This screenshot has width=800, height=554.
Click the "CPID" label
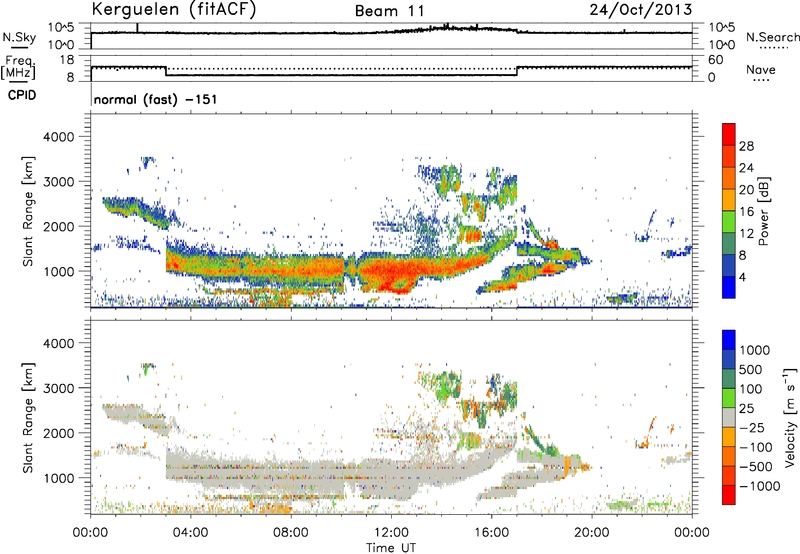pyautogui.click(x=22, y=95)
